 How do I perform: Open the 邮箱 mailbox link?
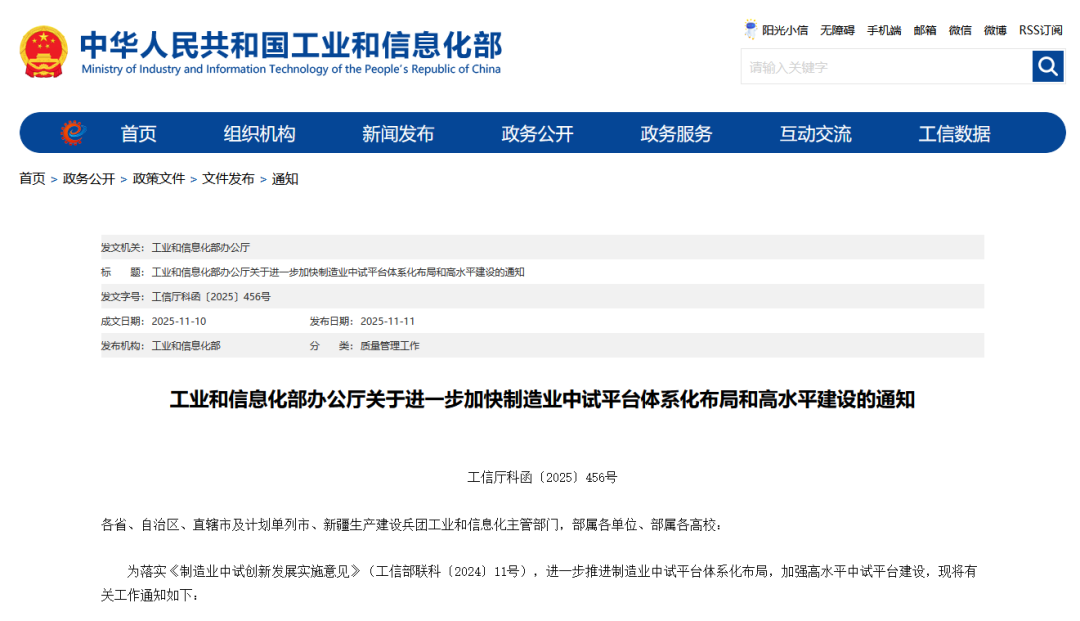924,30
